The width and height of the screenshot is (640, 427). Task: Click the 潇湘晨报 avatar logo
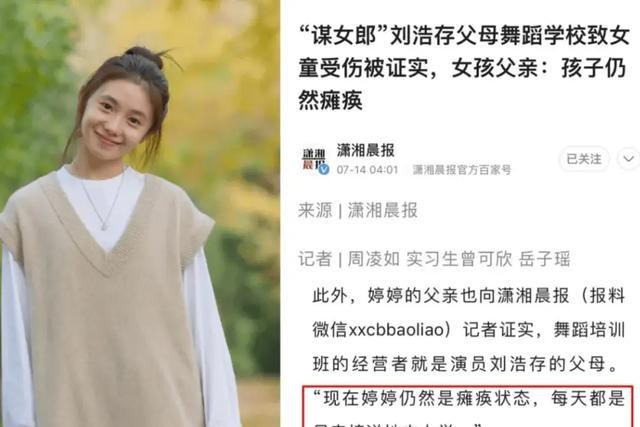pos(314,160)
